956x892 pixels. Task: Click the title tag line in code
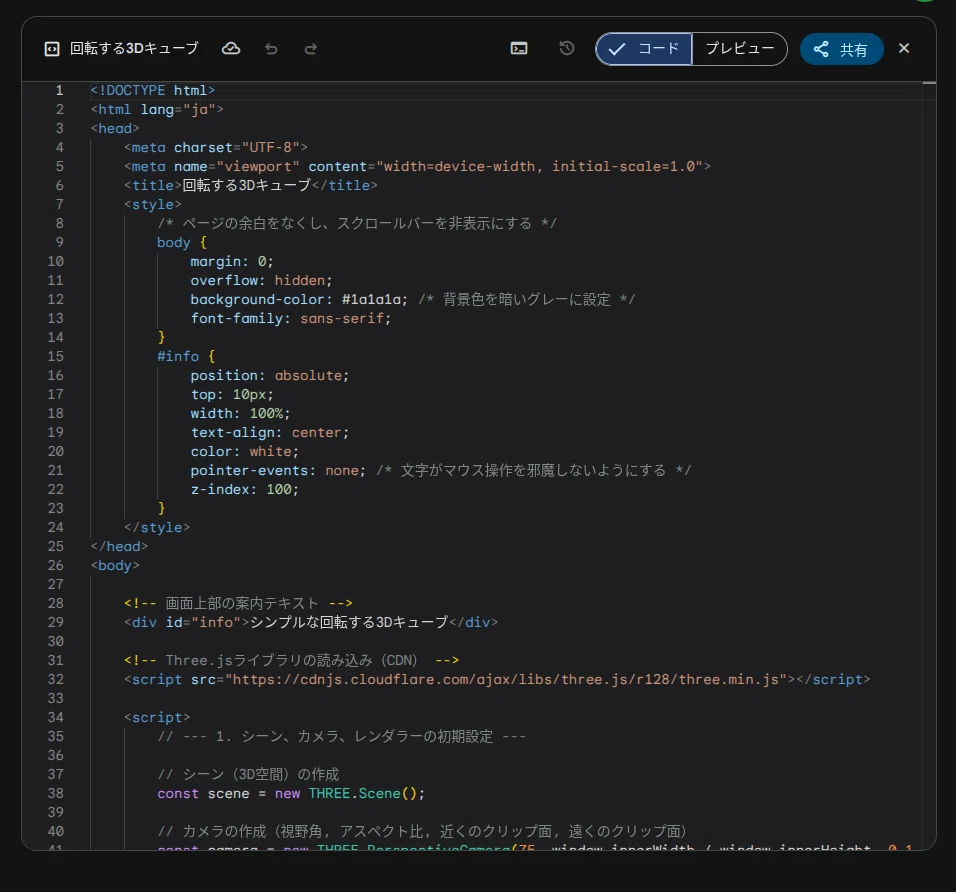[251, 185]
